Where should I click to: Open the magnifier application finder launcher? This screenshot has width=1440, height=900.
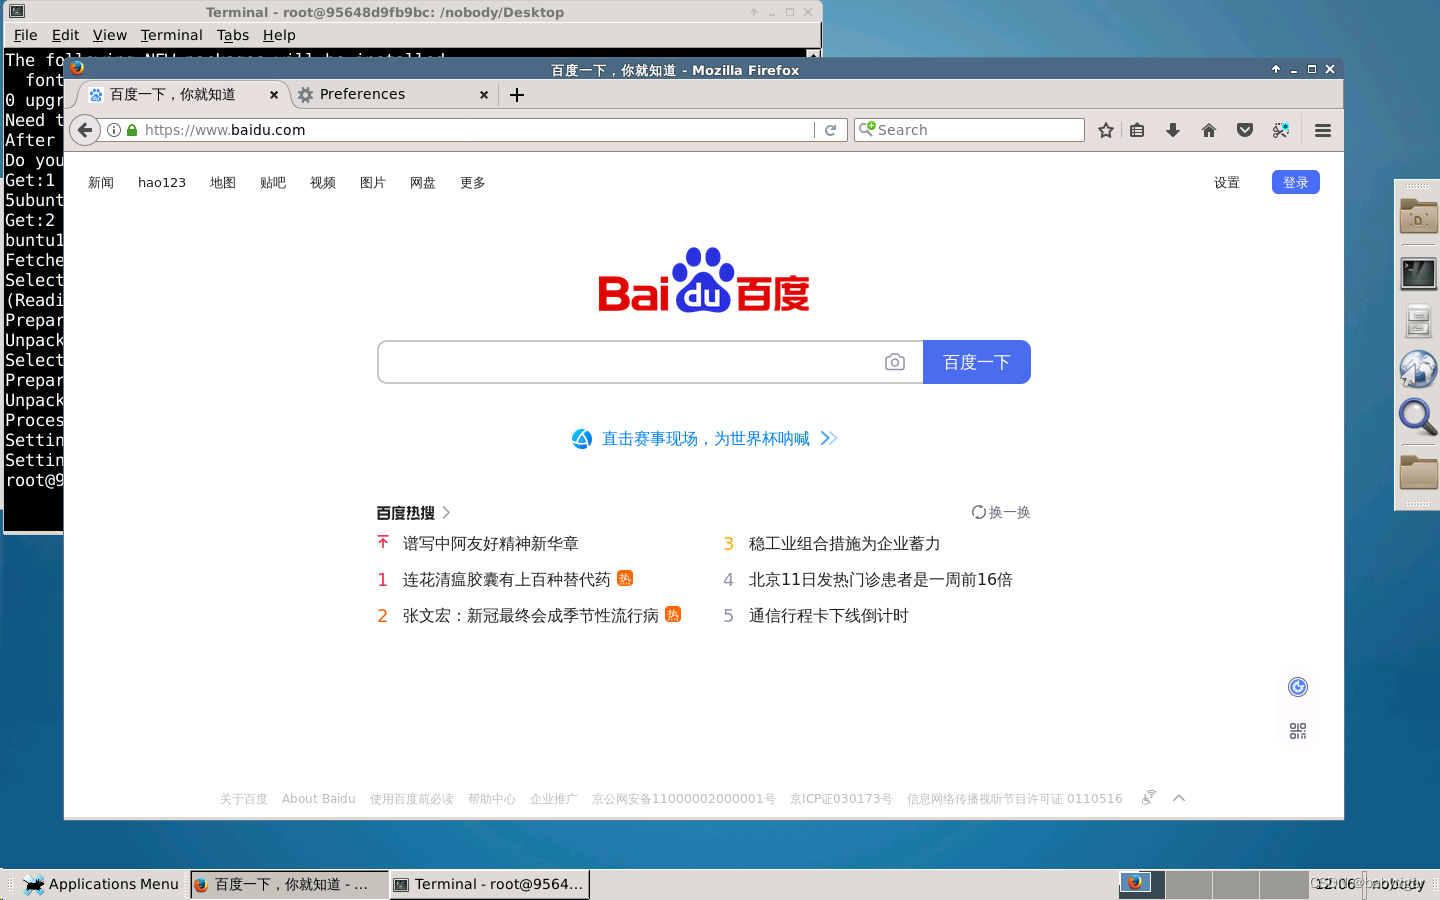pyautogui.click(x=1418, y=417)
